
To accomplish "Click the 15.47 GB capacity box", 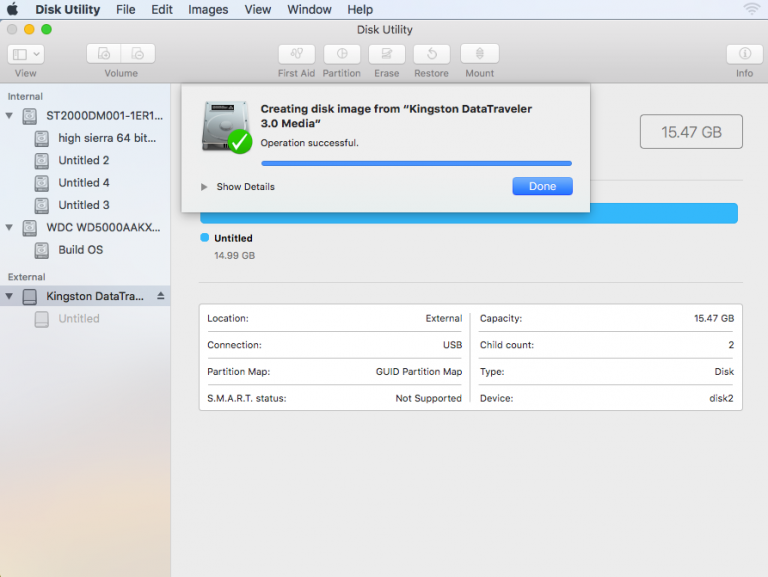I will (x=691, y=132).
